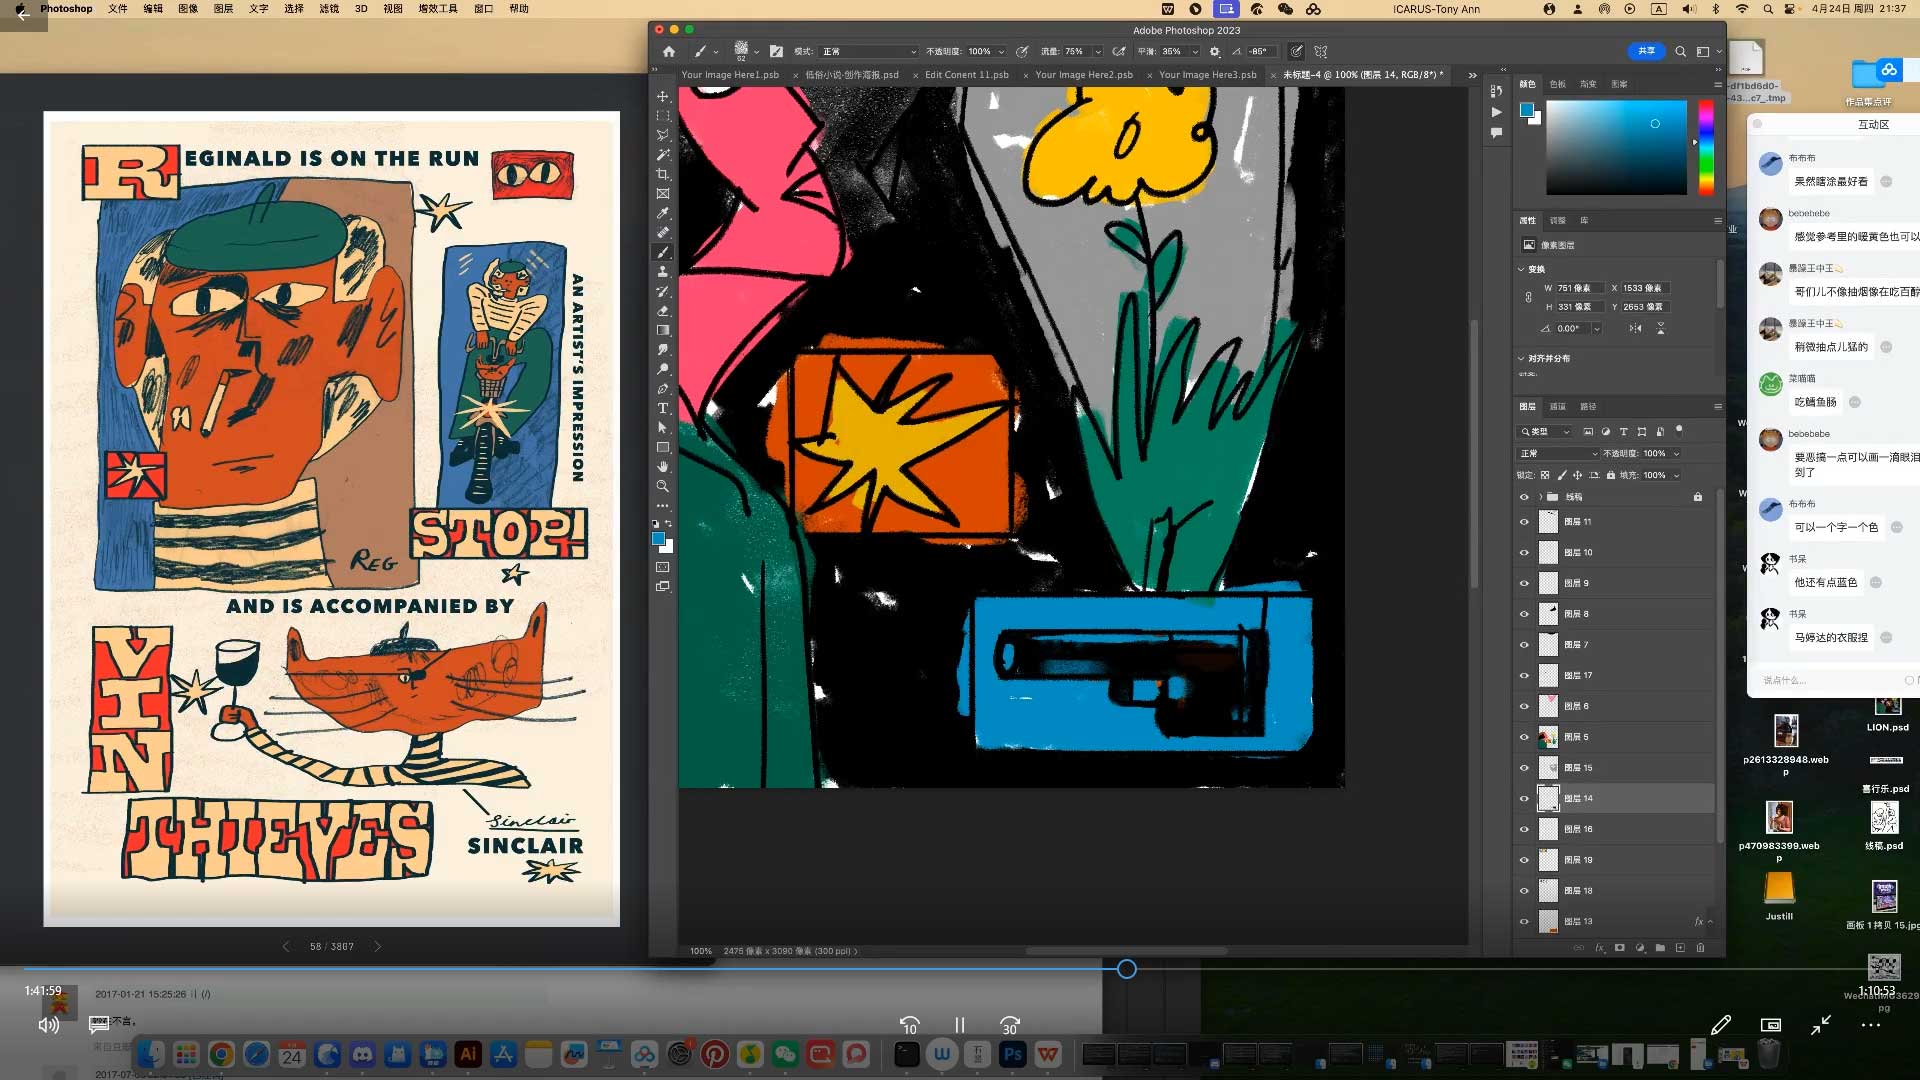Click the blue 共享 share button
The image size is (1920, 1080).
coord(1646,51)
